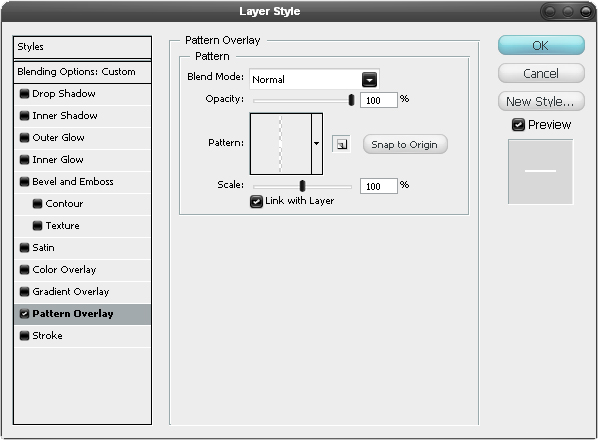
Task: Toggle the Preview checkbox
Action: click(518, 125)
